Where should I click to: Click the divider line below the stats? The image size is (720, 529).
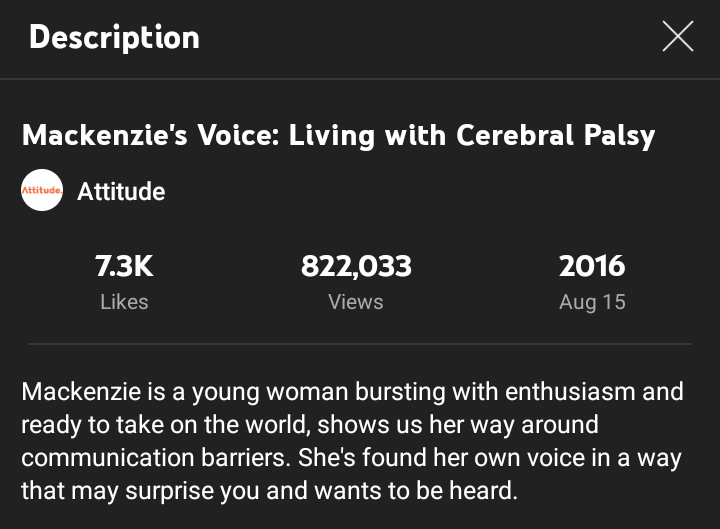(x=360, y=344)
